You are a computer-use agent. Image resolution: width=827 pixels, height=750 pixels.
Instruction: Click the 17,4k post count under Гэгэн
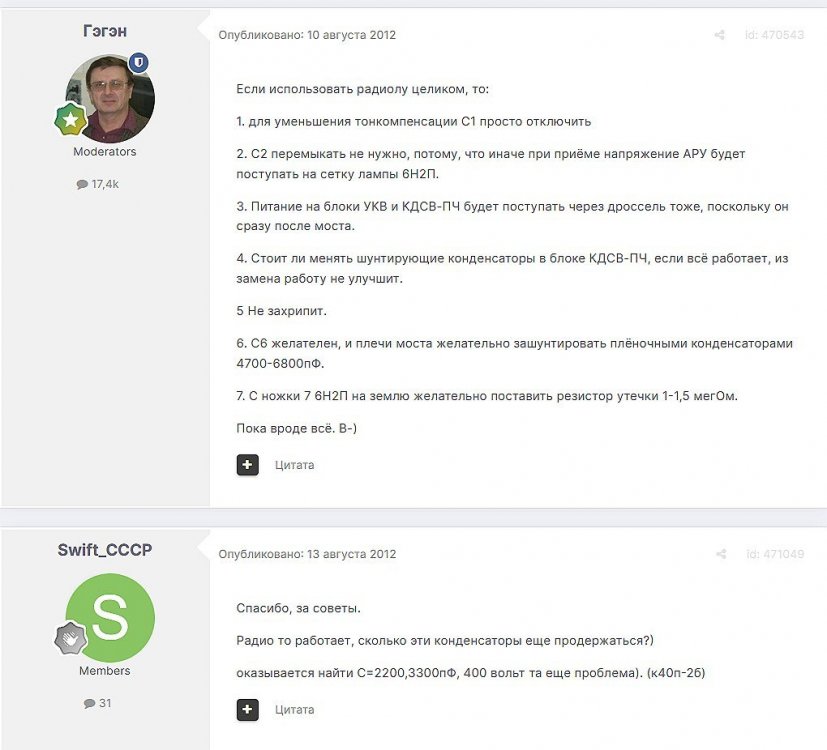(98, 184)
